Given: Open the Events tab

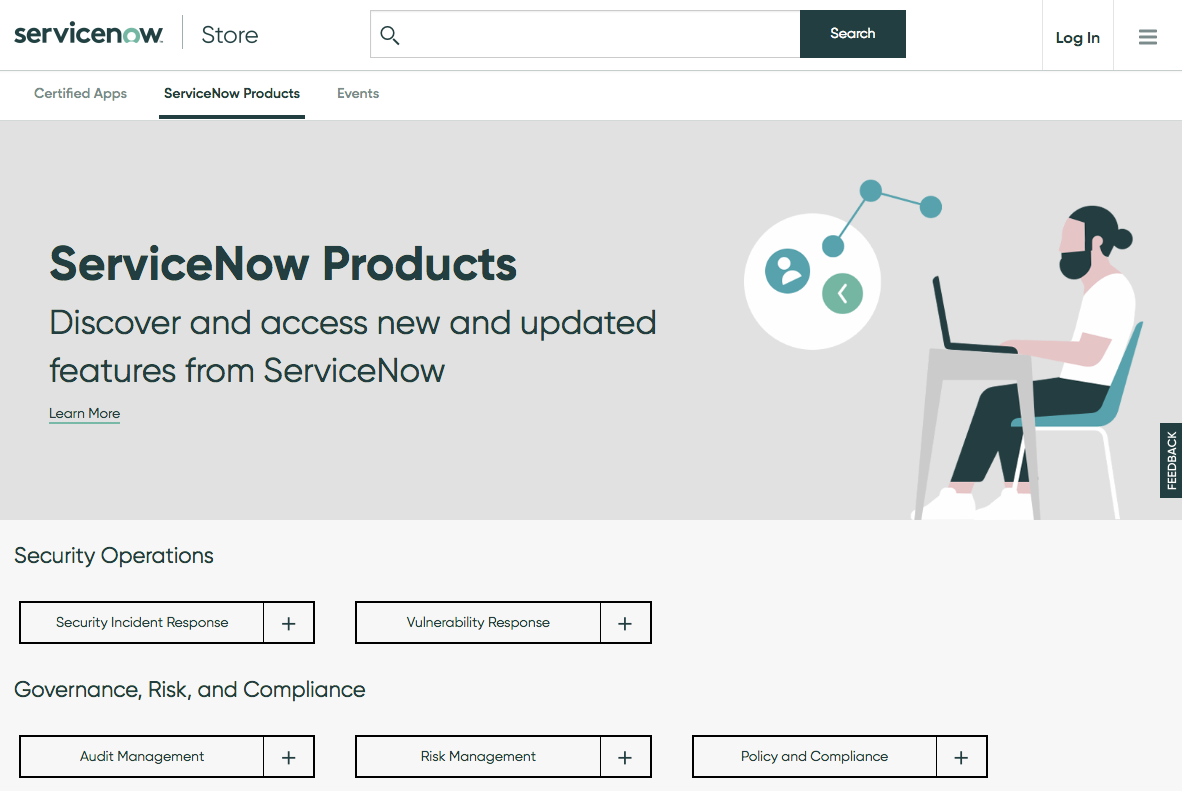Looking at the screenshot, I should pos(358,94).
